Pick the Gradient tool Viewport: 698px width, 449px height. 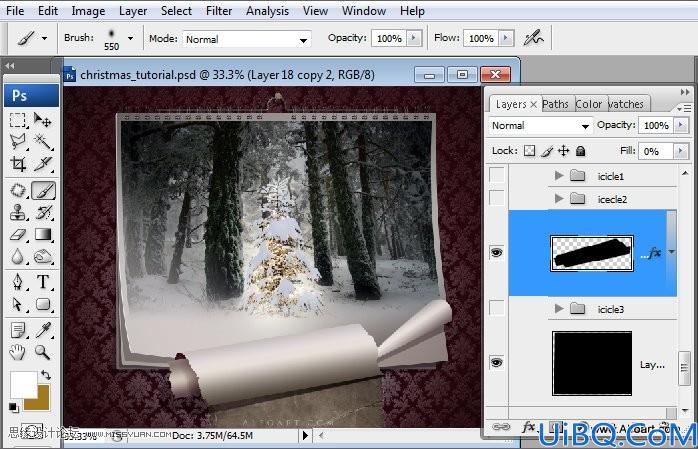pos(43,235)
